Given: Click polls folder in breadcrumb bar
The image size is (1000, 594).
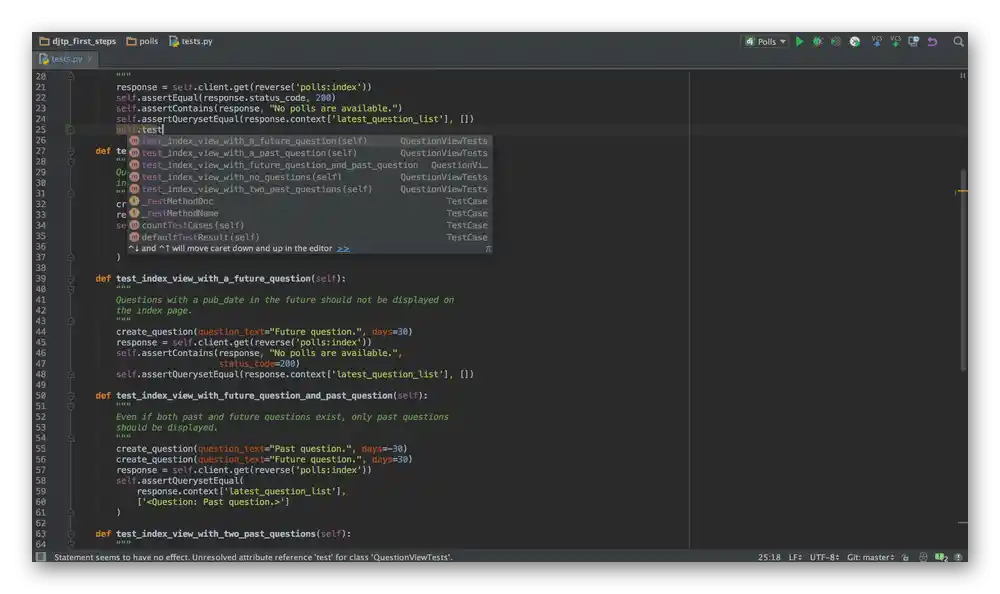Looking at the screenshot, I should coord(142,41).
